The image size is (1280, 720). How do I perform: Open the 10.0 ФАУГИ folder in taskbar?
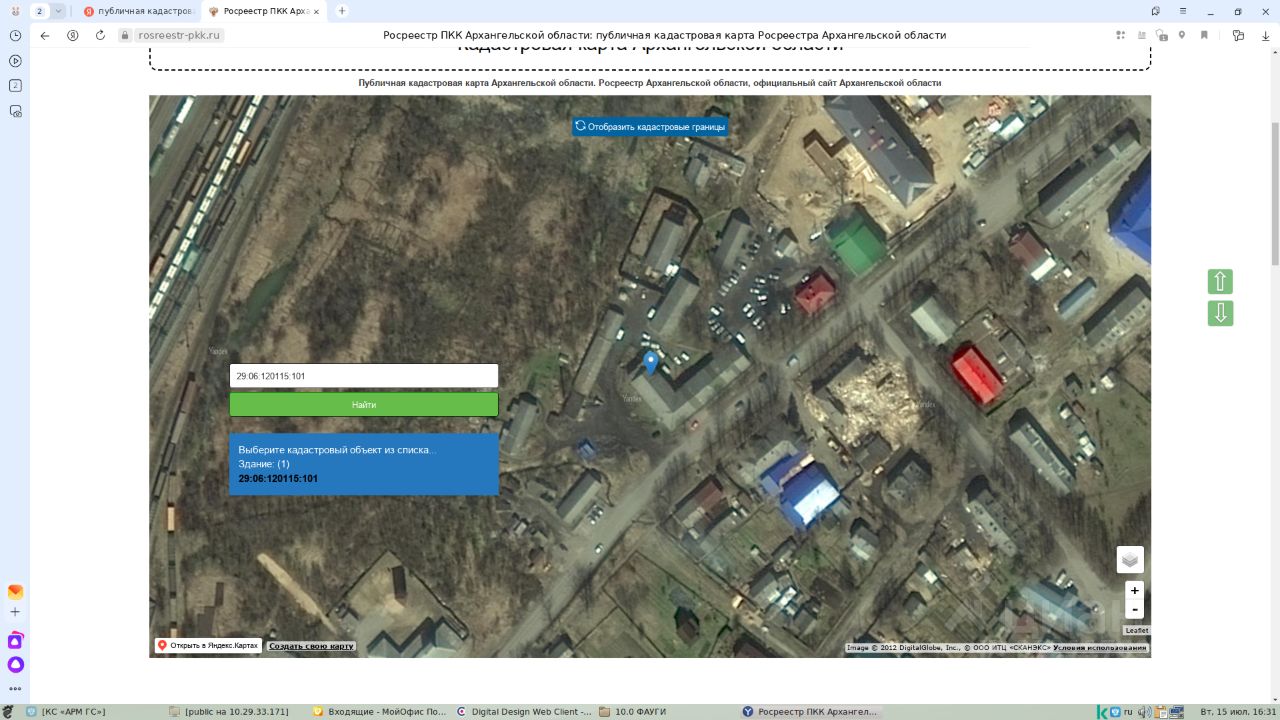[632, 712]
